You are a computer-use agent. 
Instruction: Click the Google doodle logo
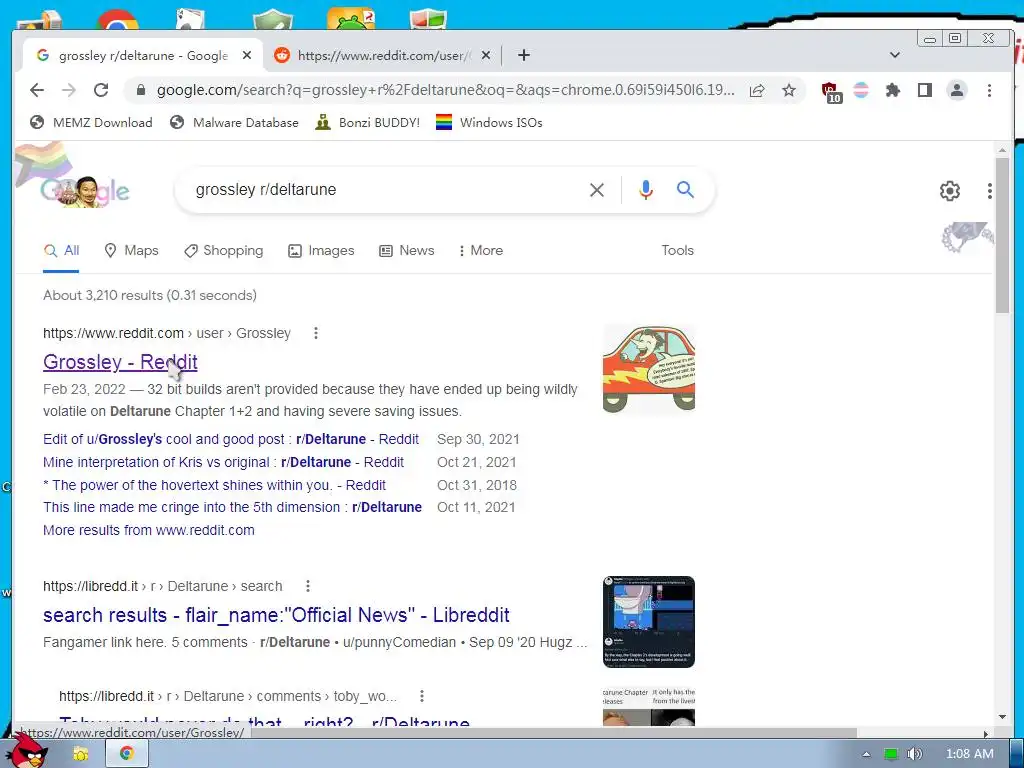click(85, 191)
